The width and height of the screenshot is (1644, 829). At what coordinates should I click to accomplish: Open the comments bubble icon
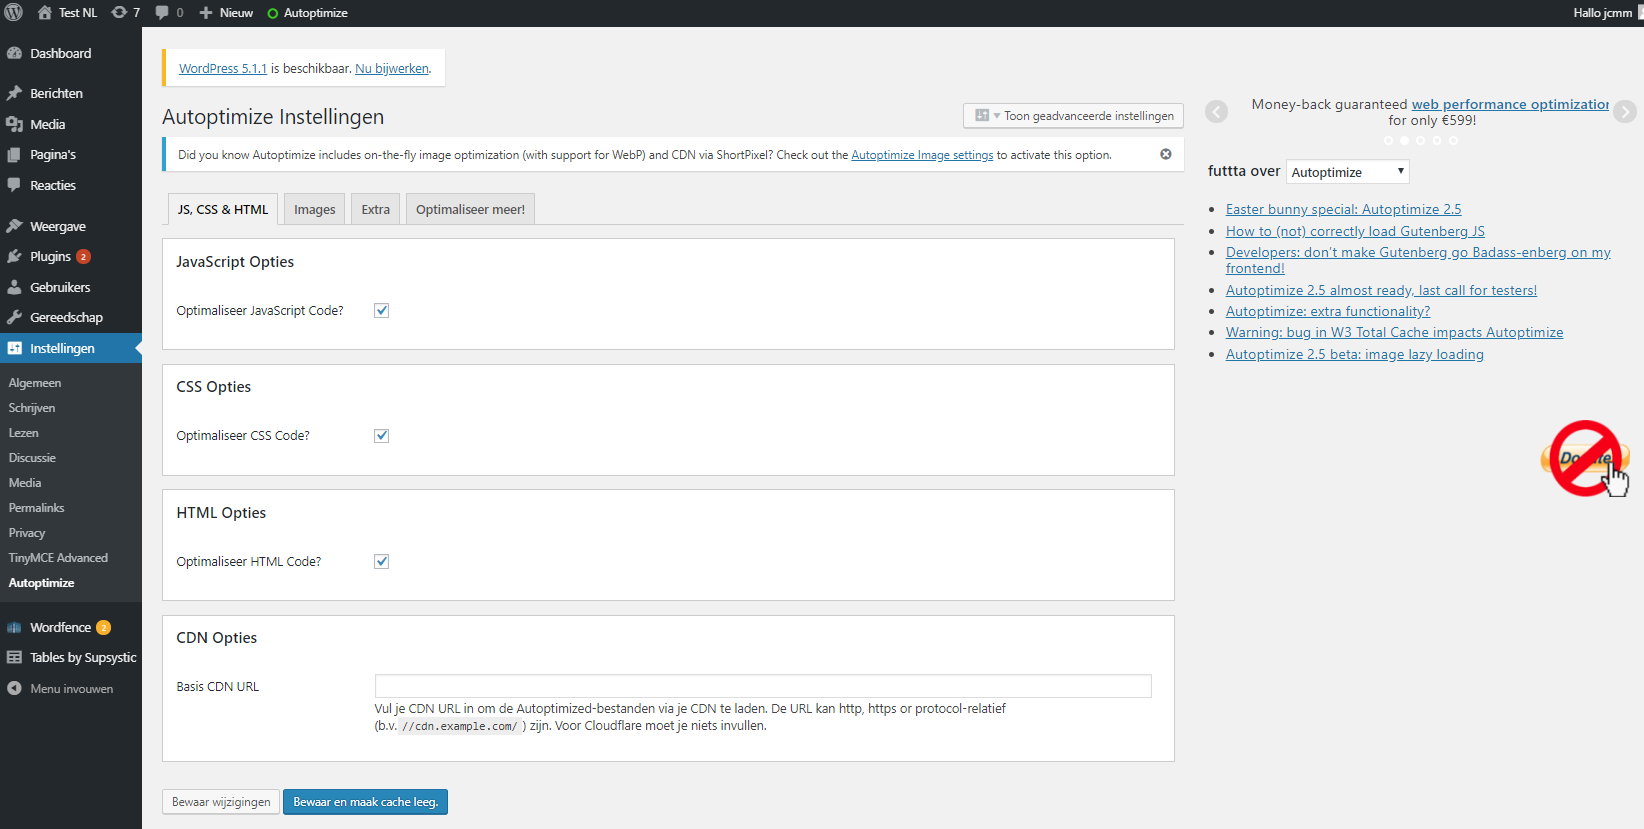162,13
